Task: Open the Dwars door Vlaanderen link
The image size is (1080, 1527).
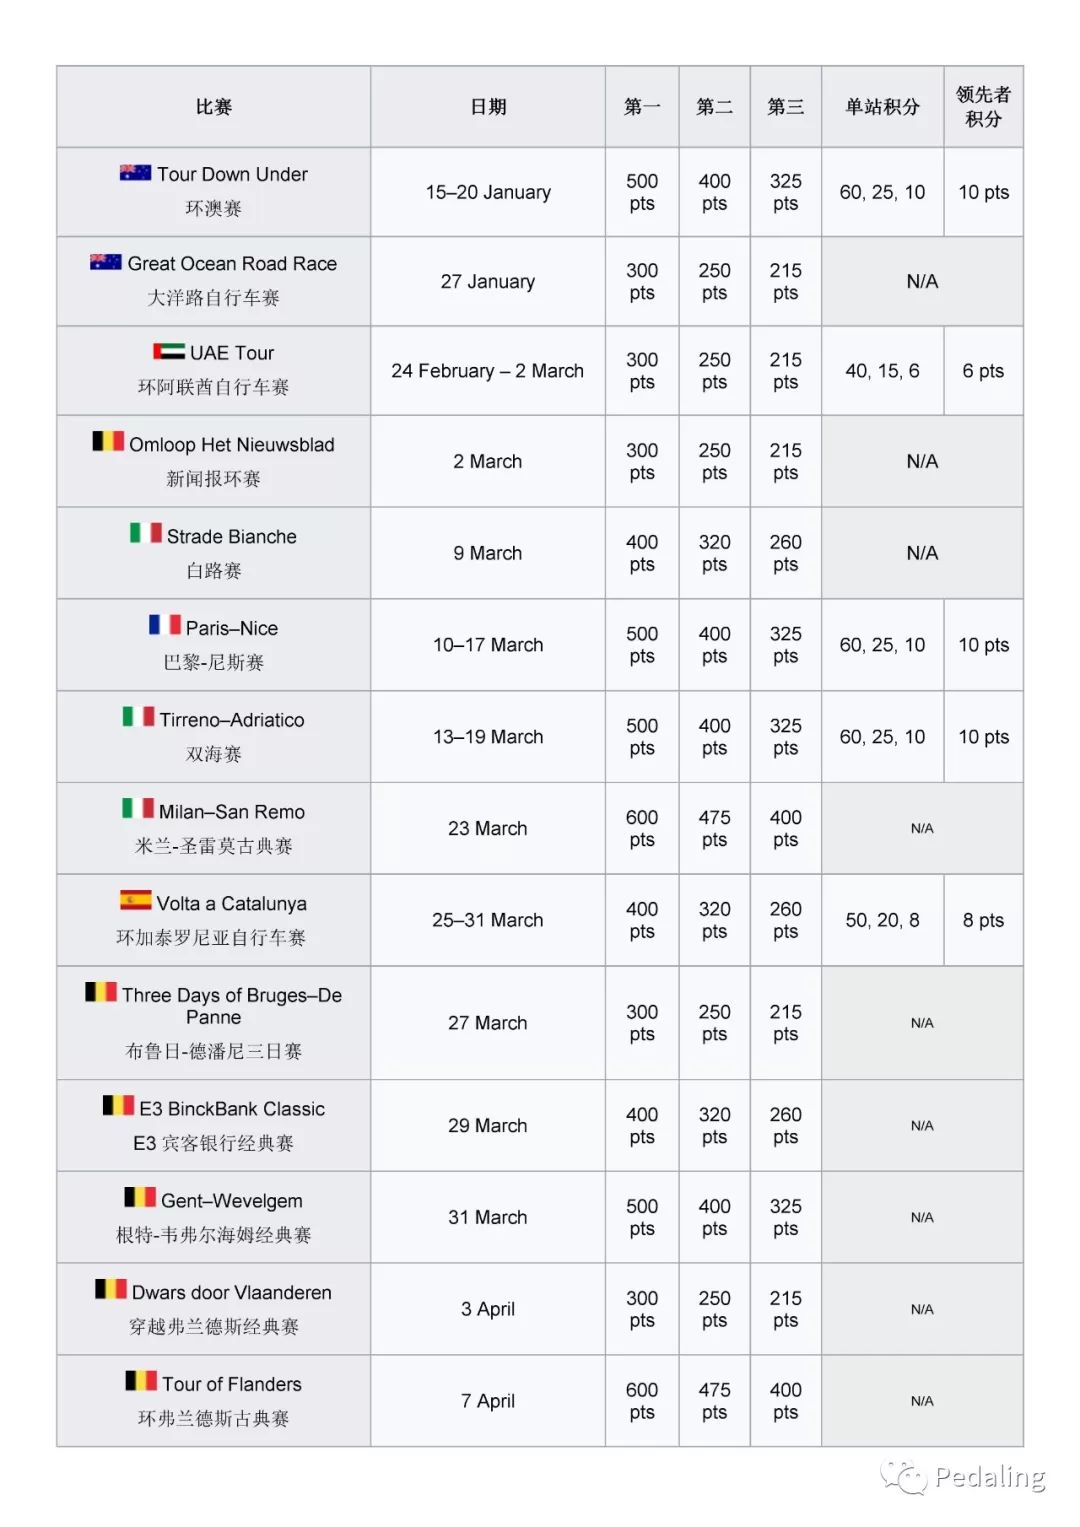Action: click(x=232, y=1293)
